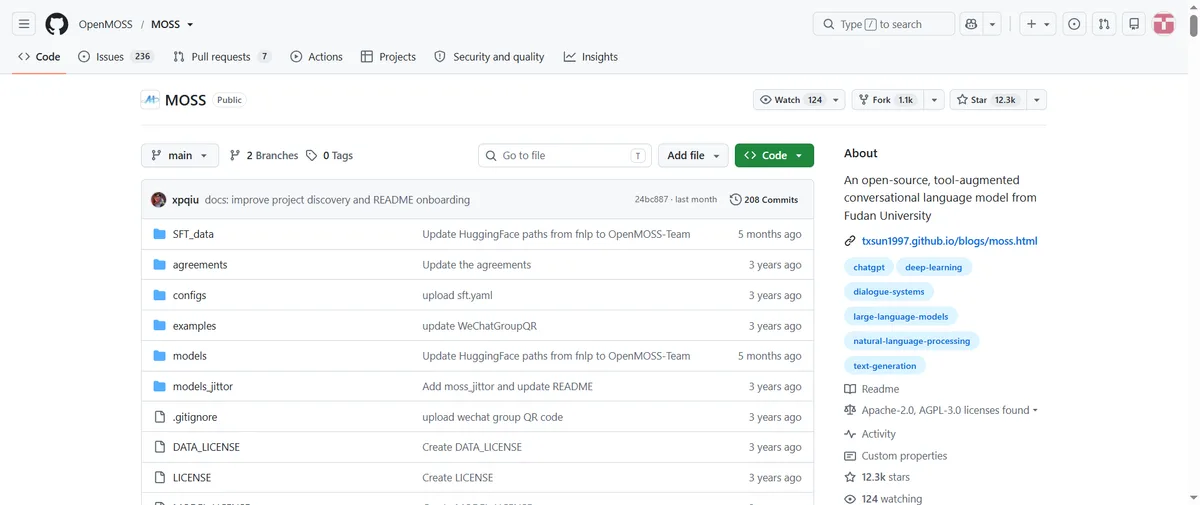Select the deep-learning topic tag
The width and height of the screenshot is (1200, 505).
click(934, 267)
